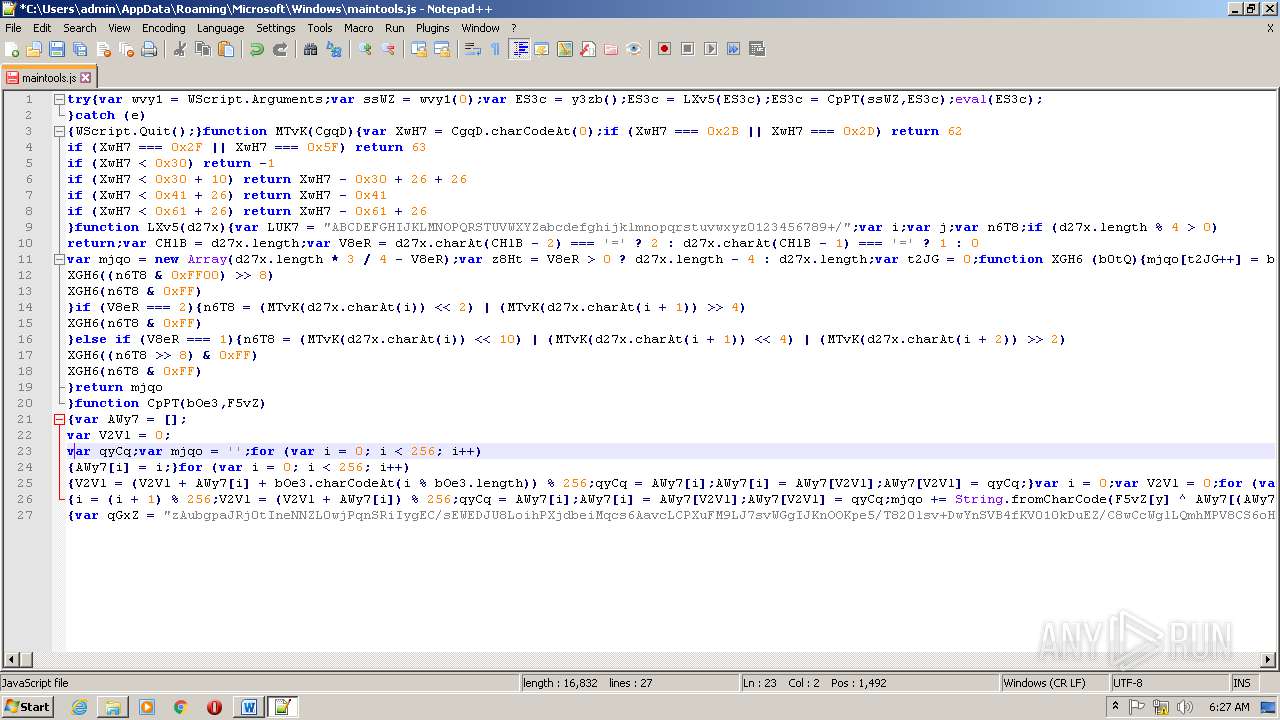The image size is (1280, 720).
Task: Redo the edit with the Redo arrow
Action: pyautogui.click(x=280, y=49)
